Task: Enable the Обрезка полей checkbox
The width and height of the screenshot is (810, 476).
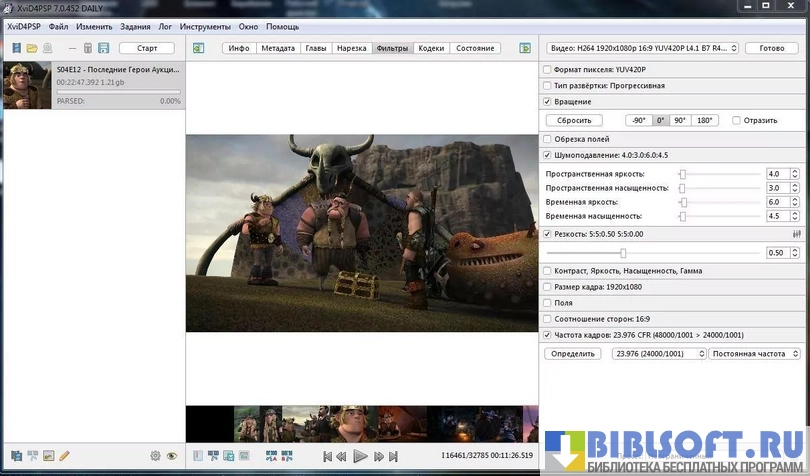Action: tap(546, 139)
